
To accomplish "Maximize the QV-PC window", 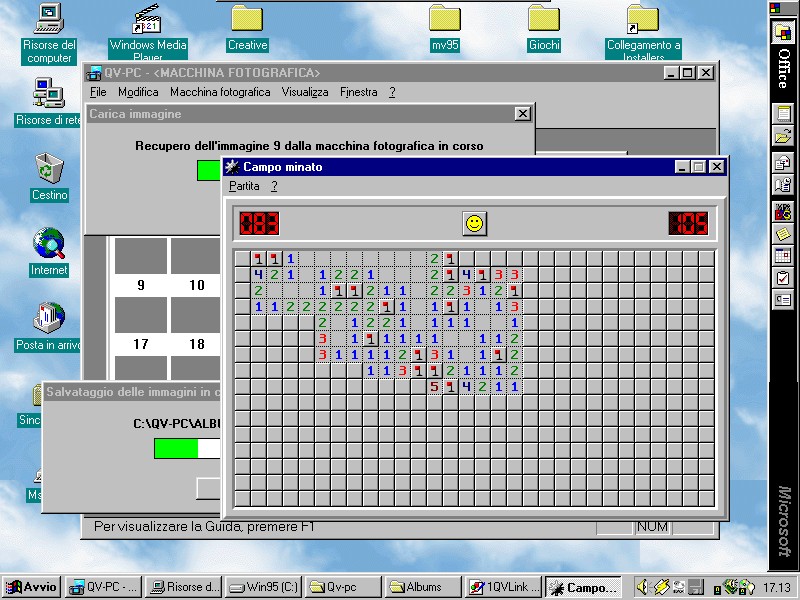I will [x=688, y=72].
